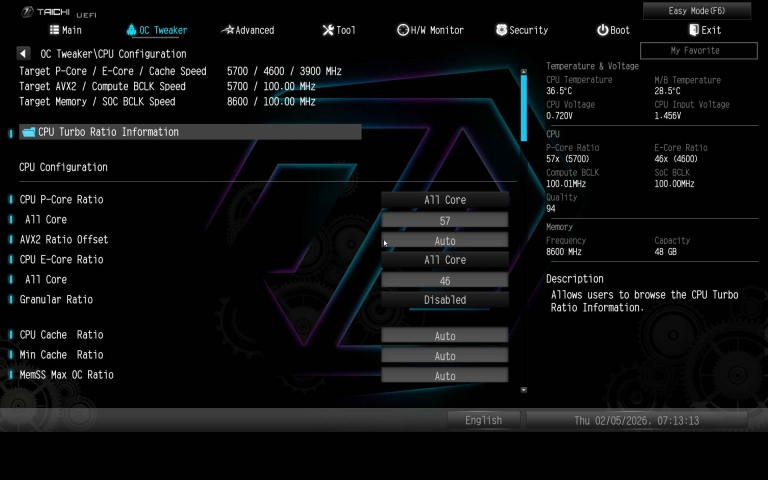Open the My Favorite button
The width and height of the screenshot is (768, 480).
point(695,50)
